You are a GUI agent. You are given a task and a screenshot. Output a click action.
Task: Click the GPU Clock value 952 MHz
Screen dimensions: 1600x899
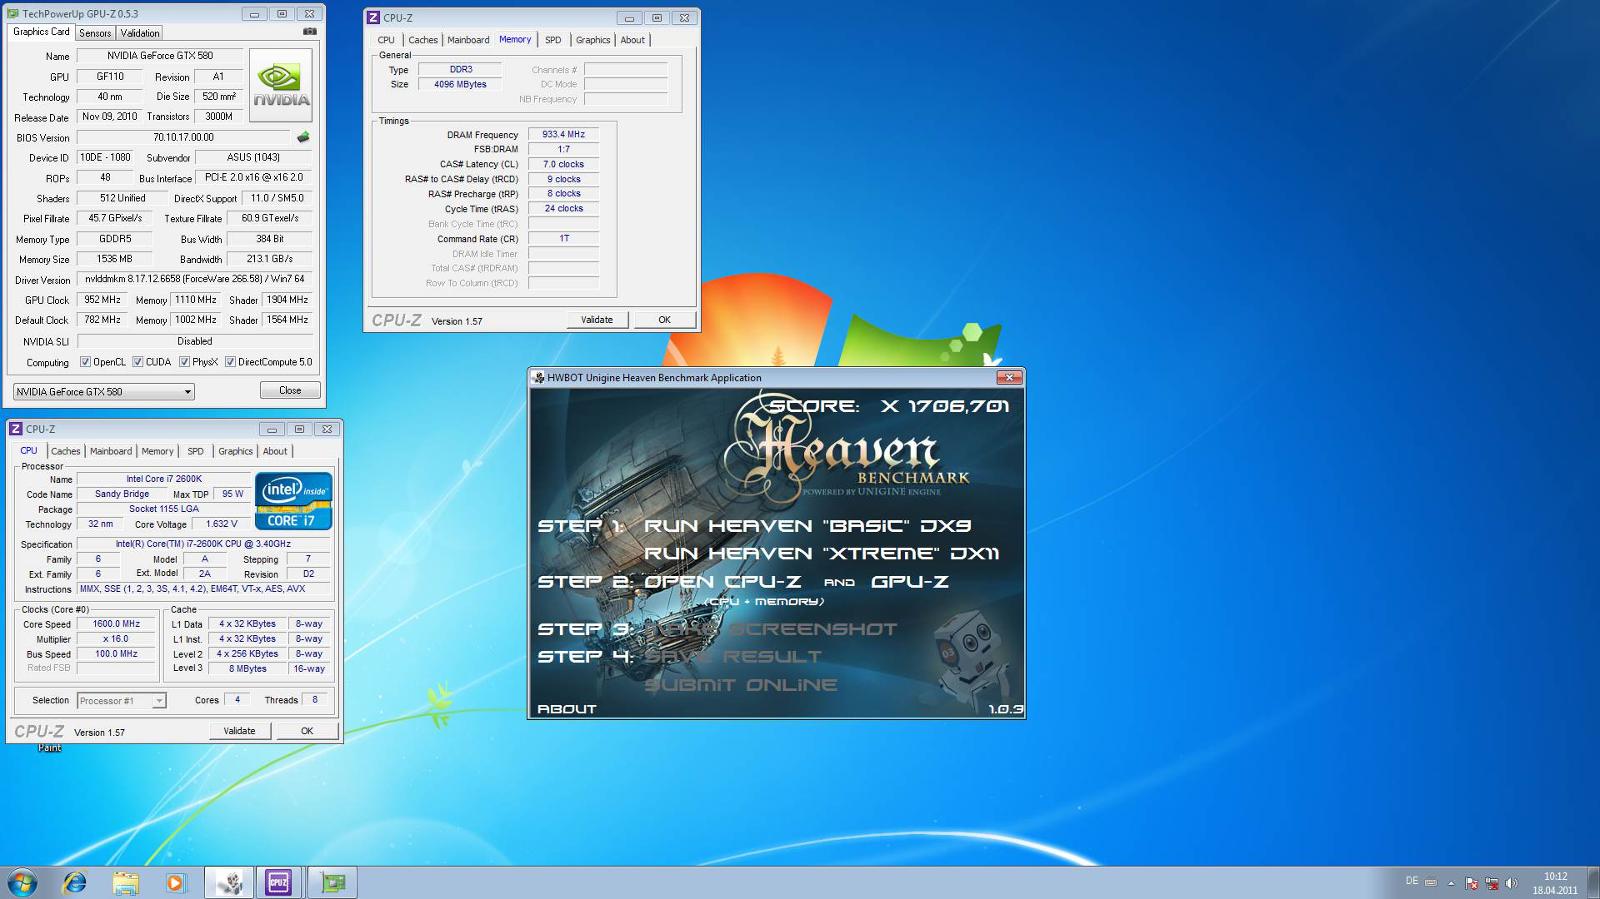pos(102,300)
